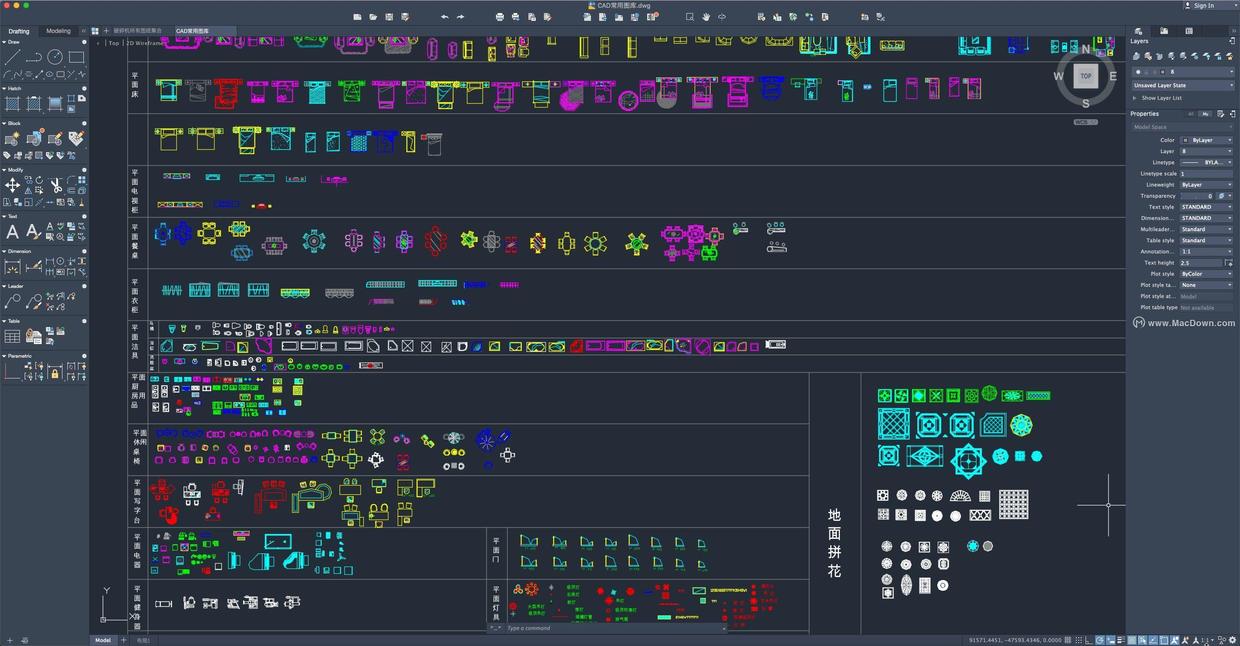1240x646 pixels.
Task: Click the Print icon in toolbar
Action: tap(499, 17)
